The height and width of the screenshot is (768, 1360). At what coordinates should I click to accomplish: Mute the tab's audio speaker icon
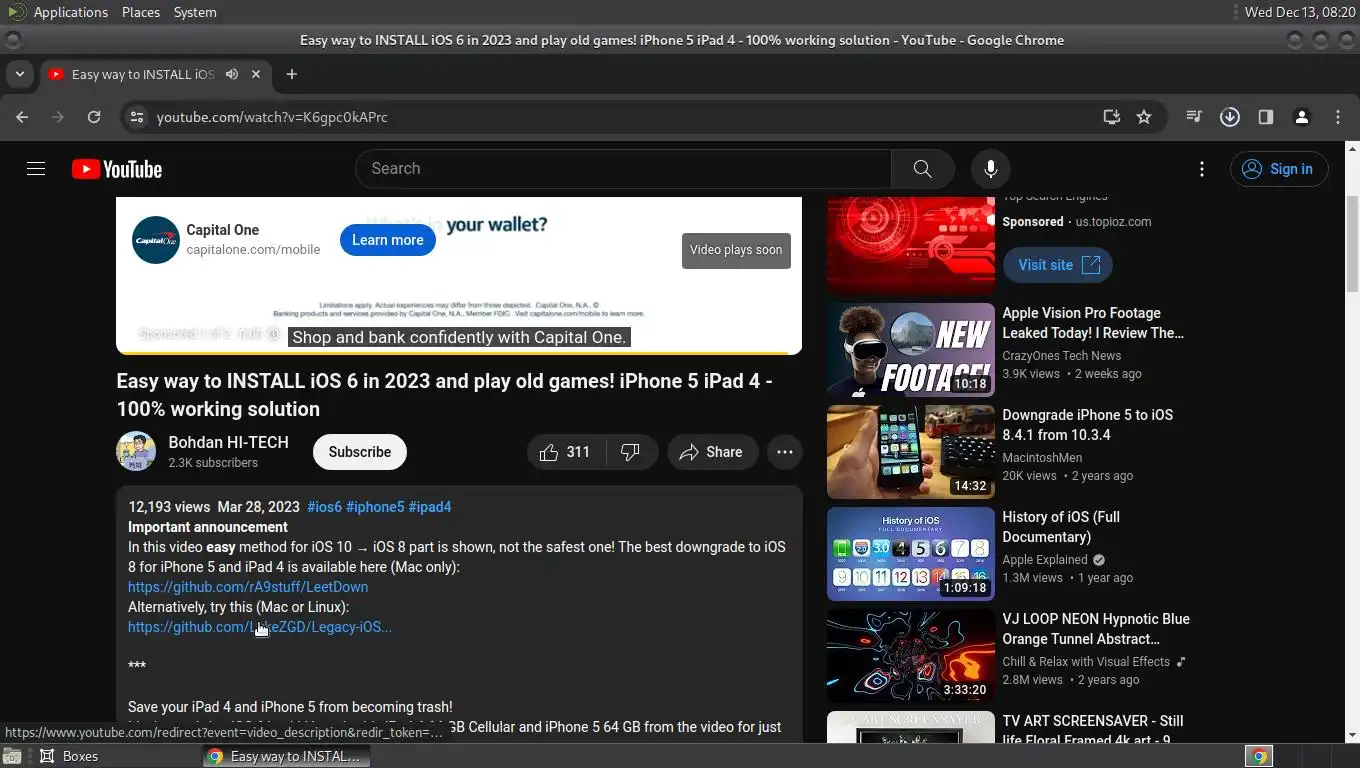click(x=232, y=74)
